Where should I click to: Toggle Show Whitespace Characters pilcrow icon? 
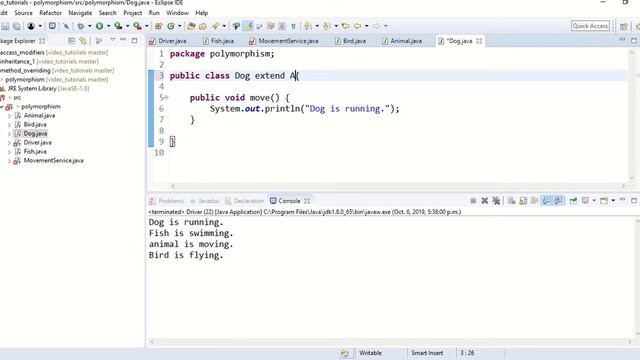293,26
